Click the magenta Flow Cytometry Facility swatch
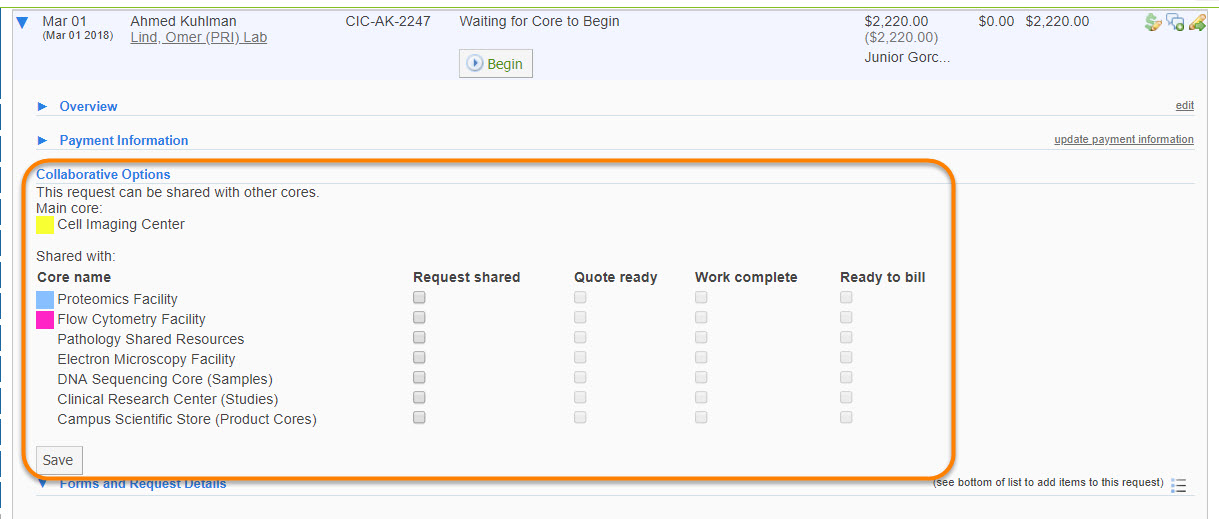This screenshot has width=1219, height=519. tap(45, 319)
